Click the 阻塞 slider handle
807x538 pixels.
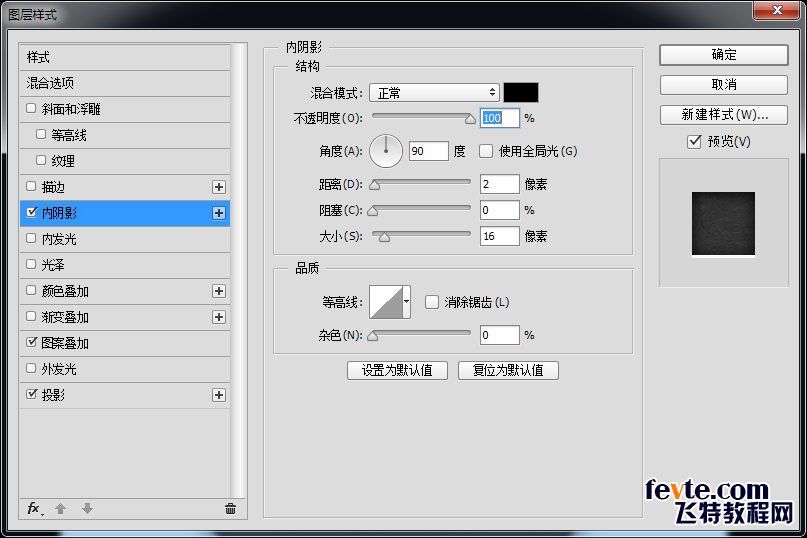tap(373, 211)
